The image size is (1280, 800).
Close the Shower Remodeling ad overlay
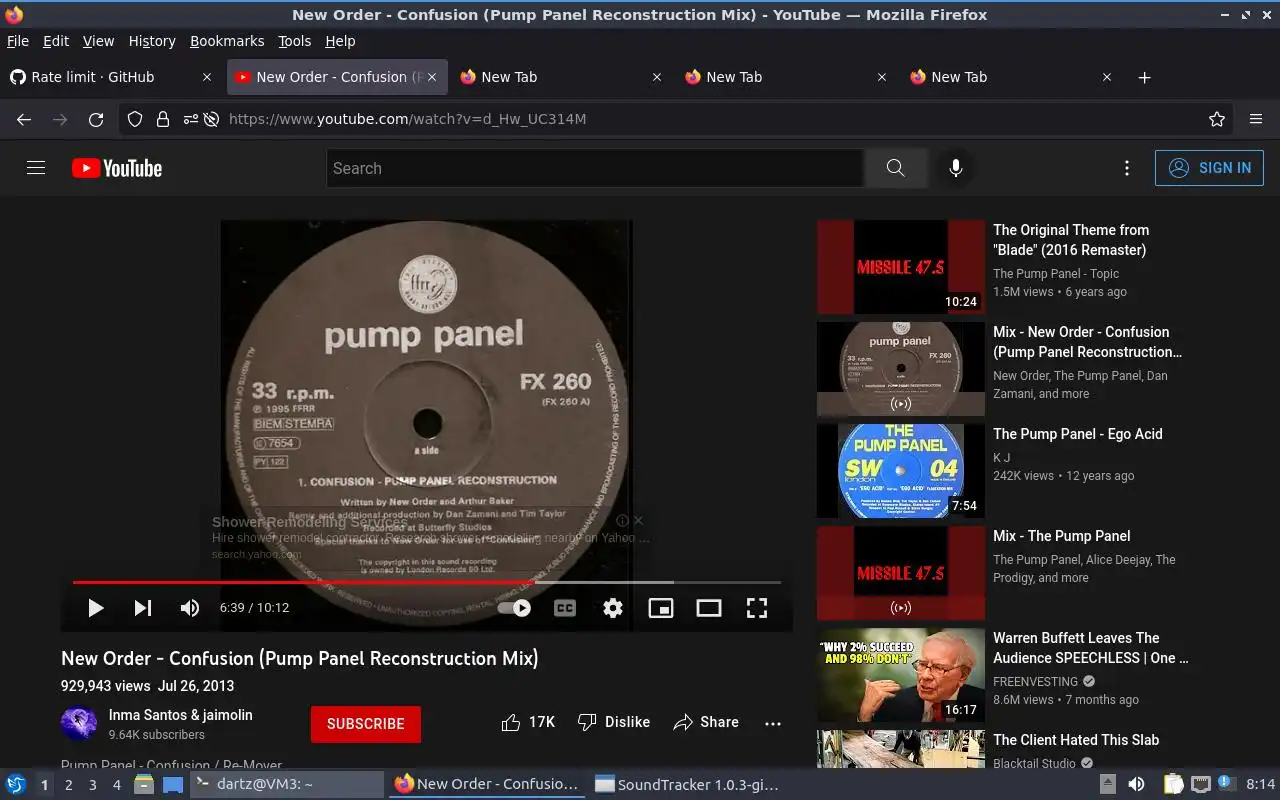[638, 520]
